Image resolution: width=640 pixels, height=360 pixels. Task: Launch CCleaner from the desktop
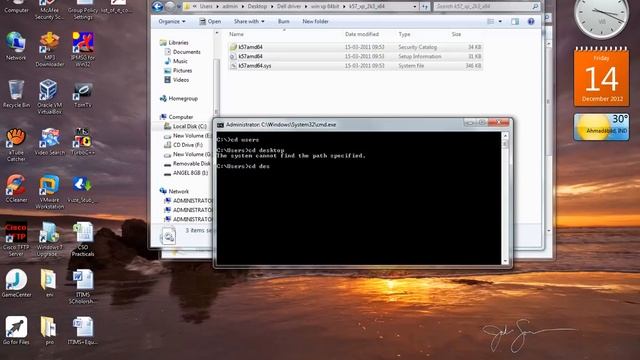click(x=16, y=189)
